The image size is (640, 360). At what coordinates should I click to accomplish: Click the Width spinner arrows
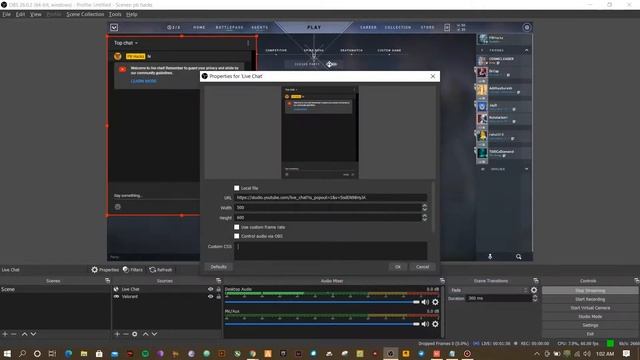(x=424, y=207)
